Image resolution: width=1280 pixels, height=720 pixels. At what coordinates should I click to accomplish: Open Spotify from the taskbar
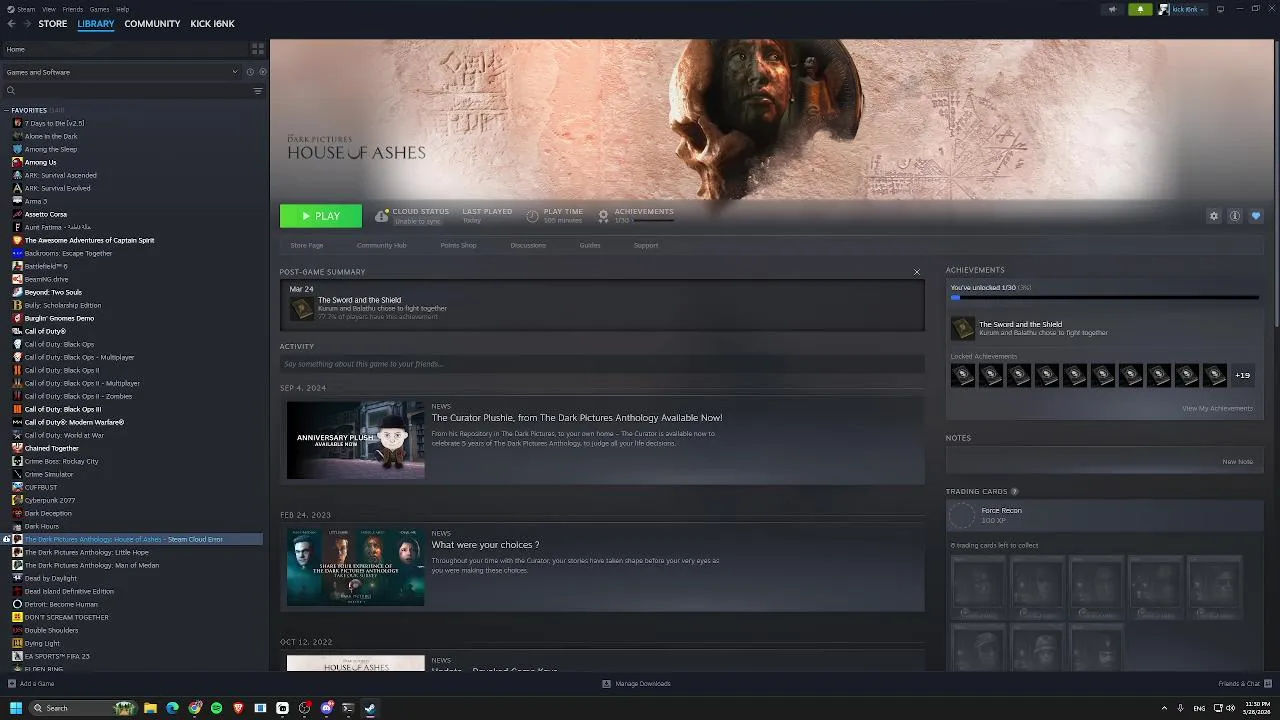(216, 708)
